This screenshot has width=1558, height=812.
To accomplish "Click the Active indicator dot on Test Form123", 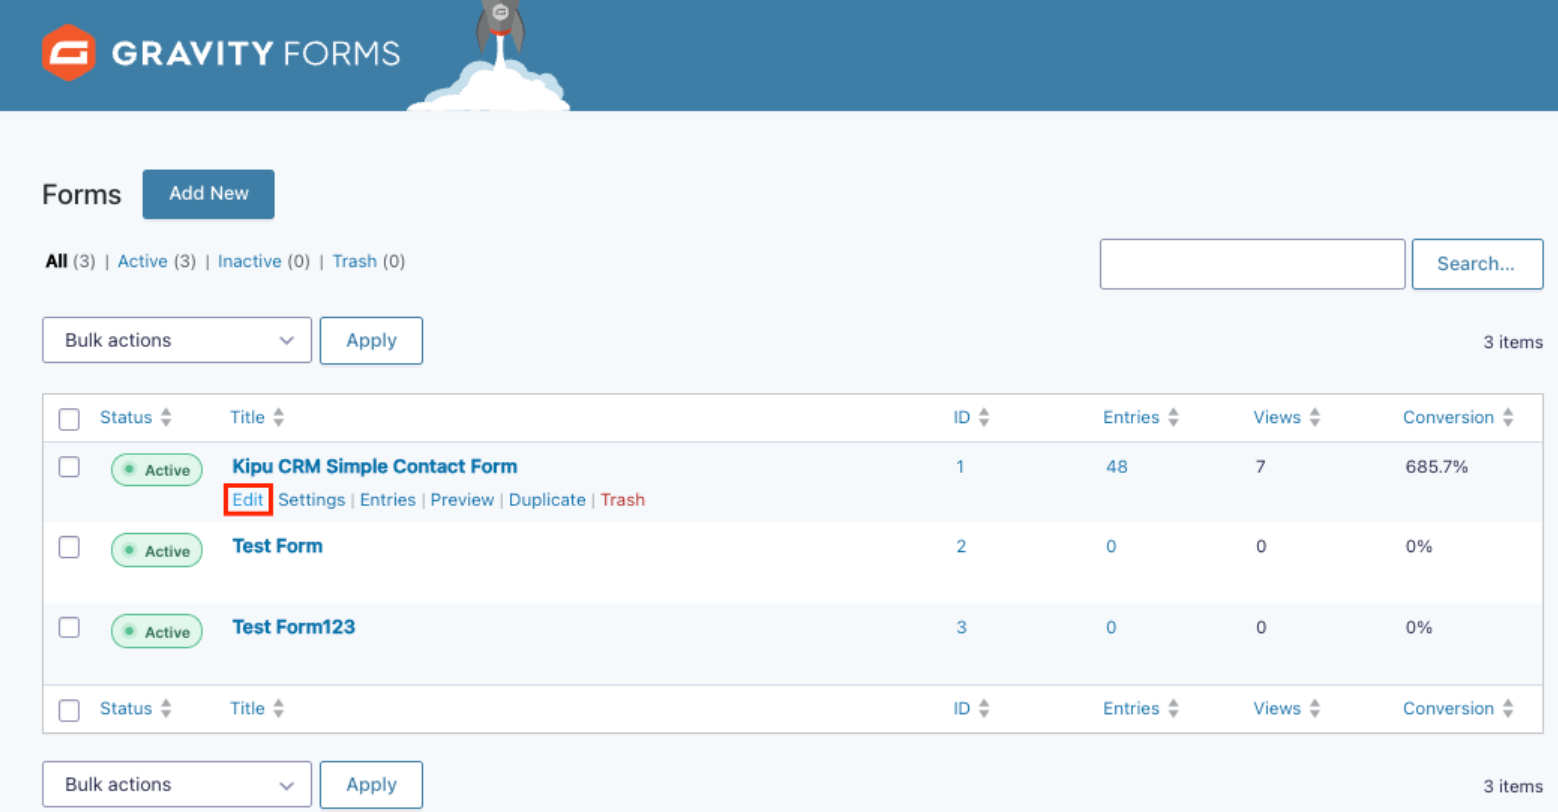I will [131, 630].
